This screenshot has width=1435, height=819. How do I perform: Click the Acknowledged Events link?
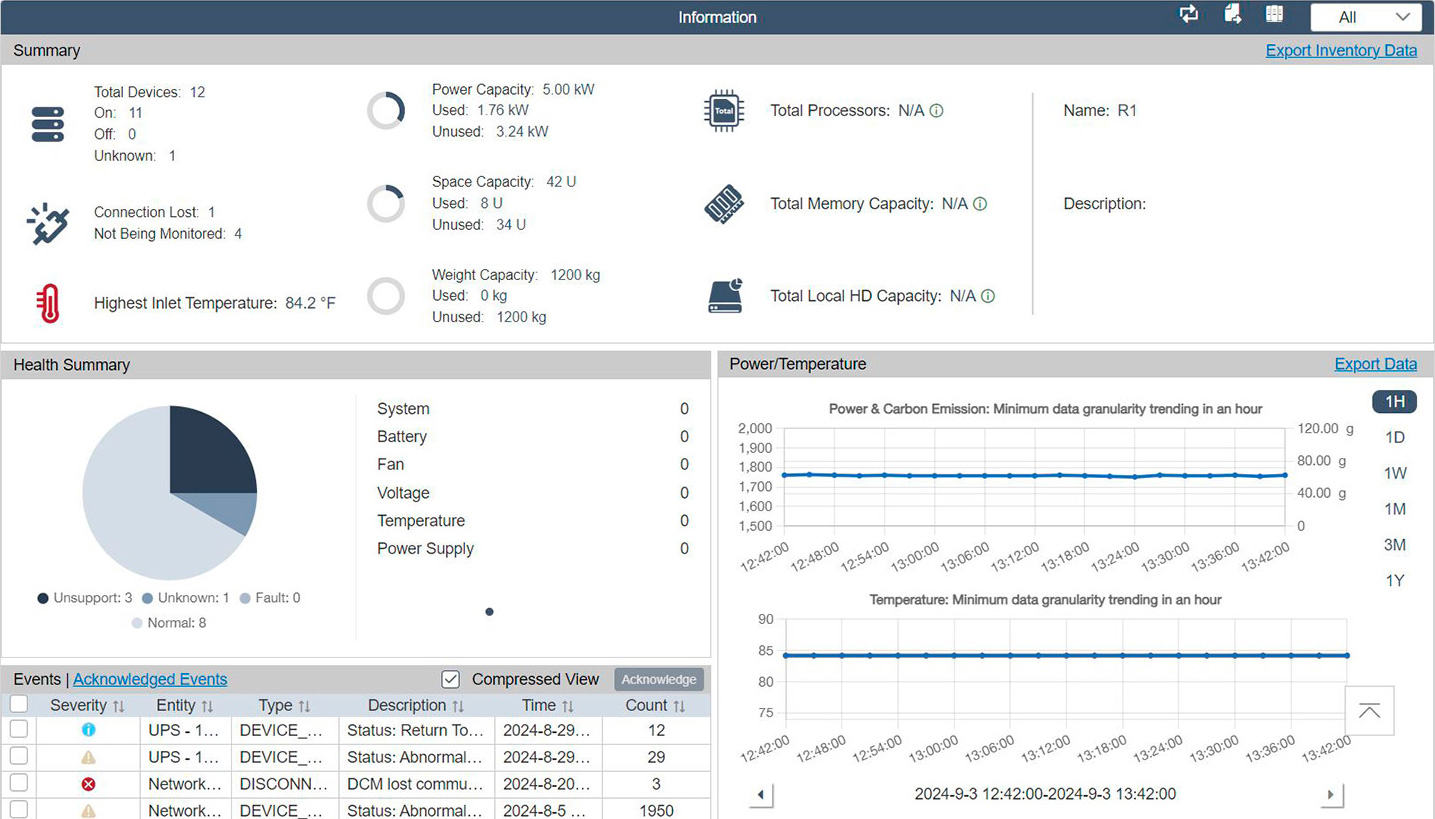pyautogui.click(x=150, y=679)
